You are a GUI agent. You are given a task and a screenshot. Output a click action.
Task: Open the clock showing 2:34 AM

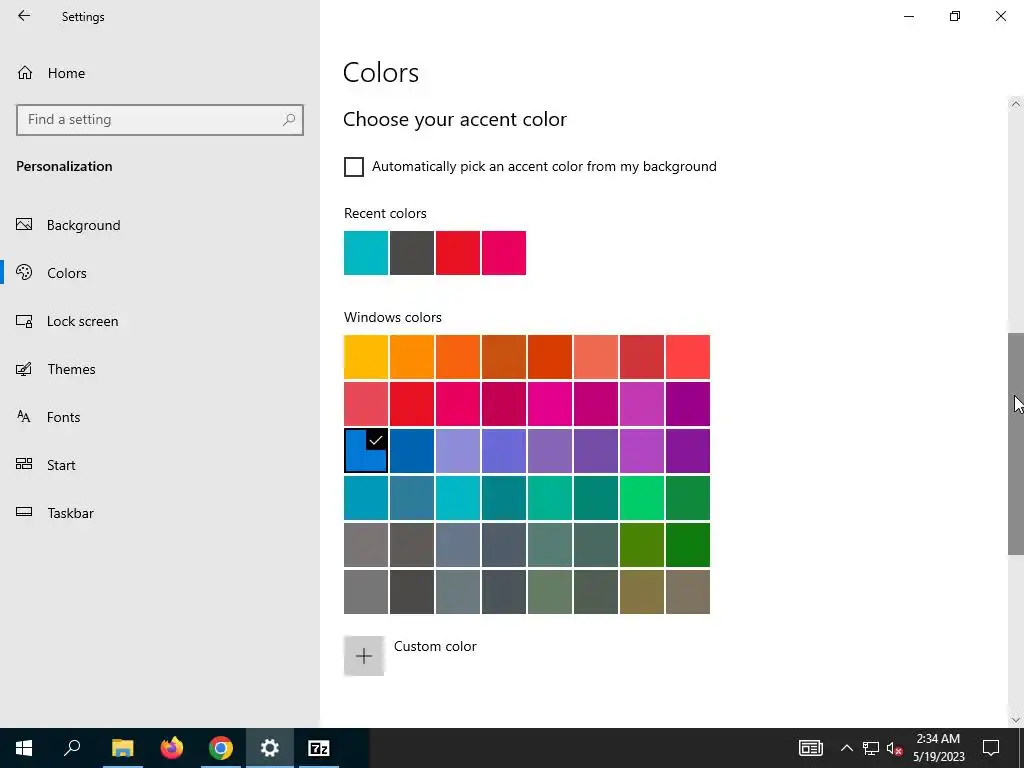[938, 748]
